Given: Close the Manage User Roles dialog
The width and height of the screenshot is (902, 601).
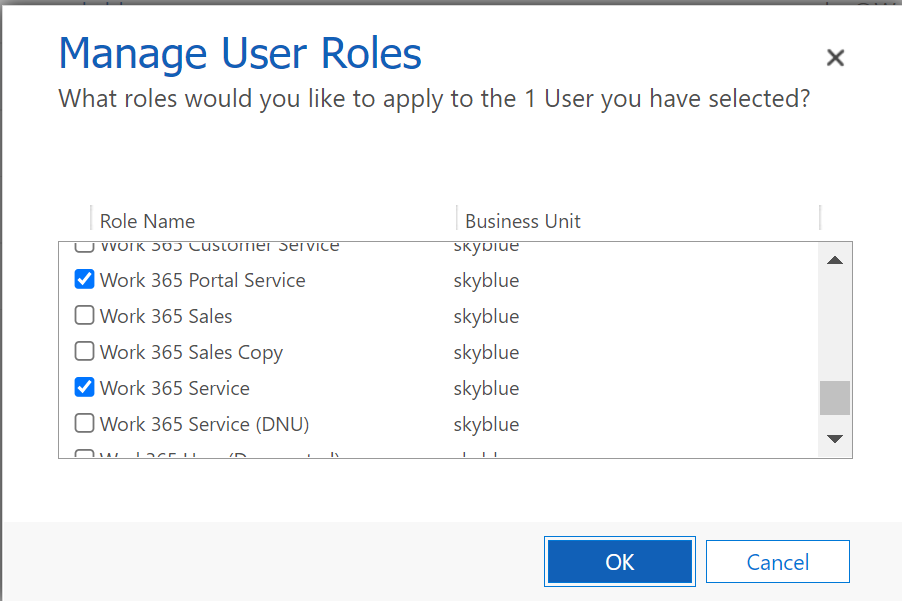Looking at the screenshot, I should 835,58.
